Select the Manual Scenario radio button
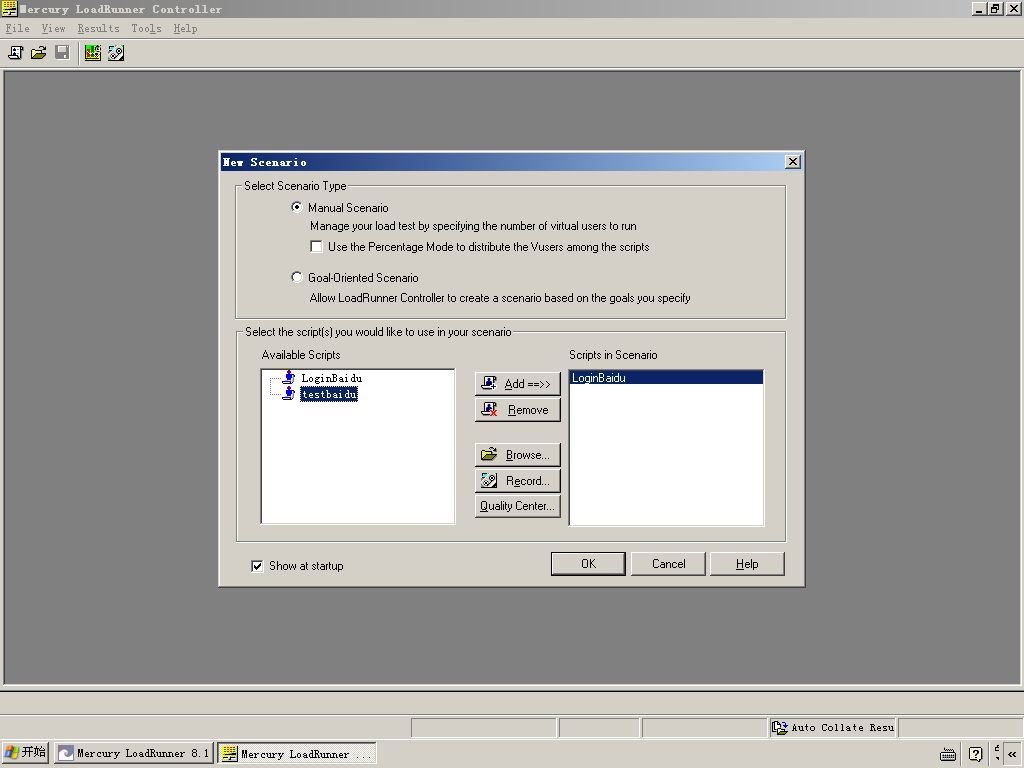 click(x=296, y=207)
